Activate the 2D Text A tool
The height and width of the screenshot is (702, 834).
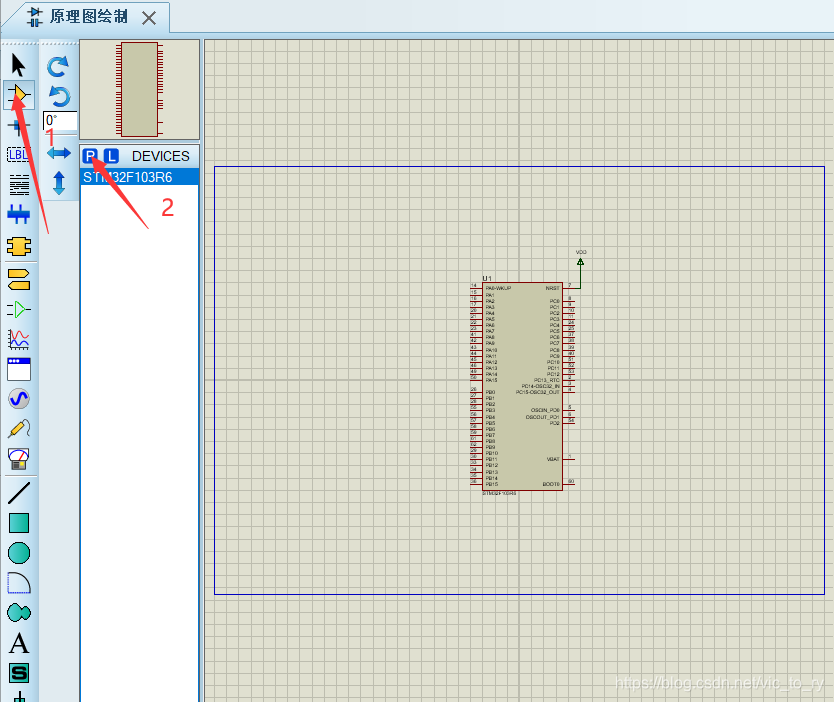coord(19,644)
